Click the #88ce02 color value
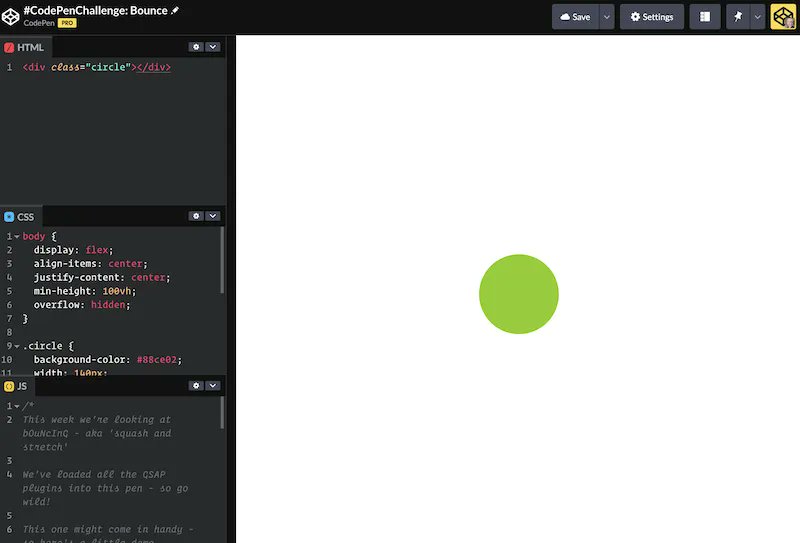Viewport: 800px width, 543px height. click(x=159, y=359)
